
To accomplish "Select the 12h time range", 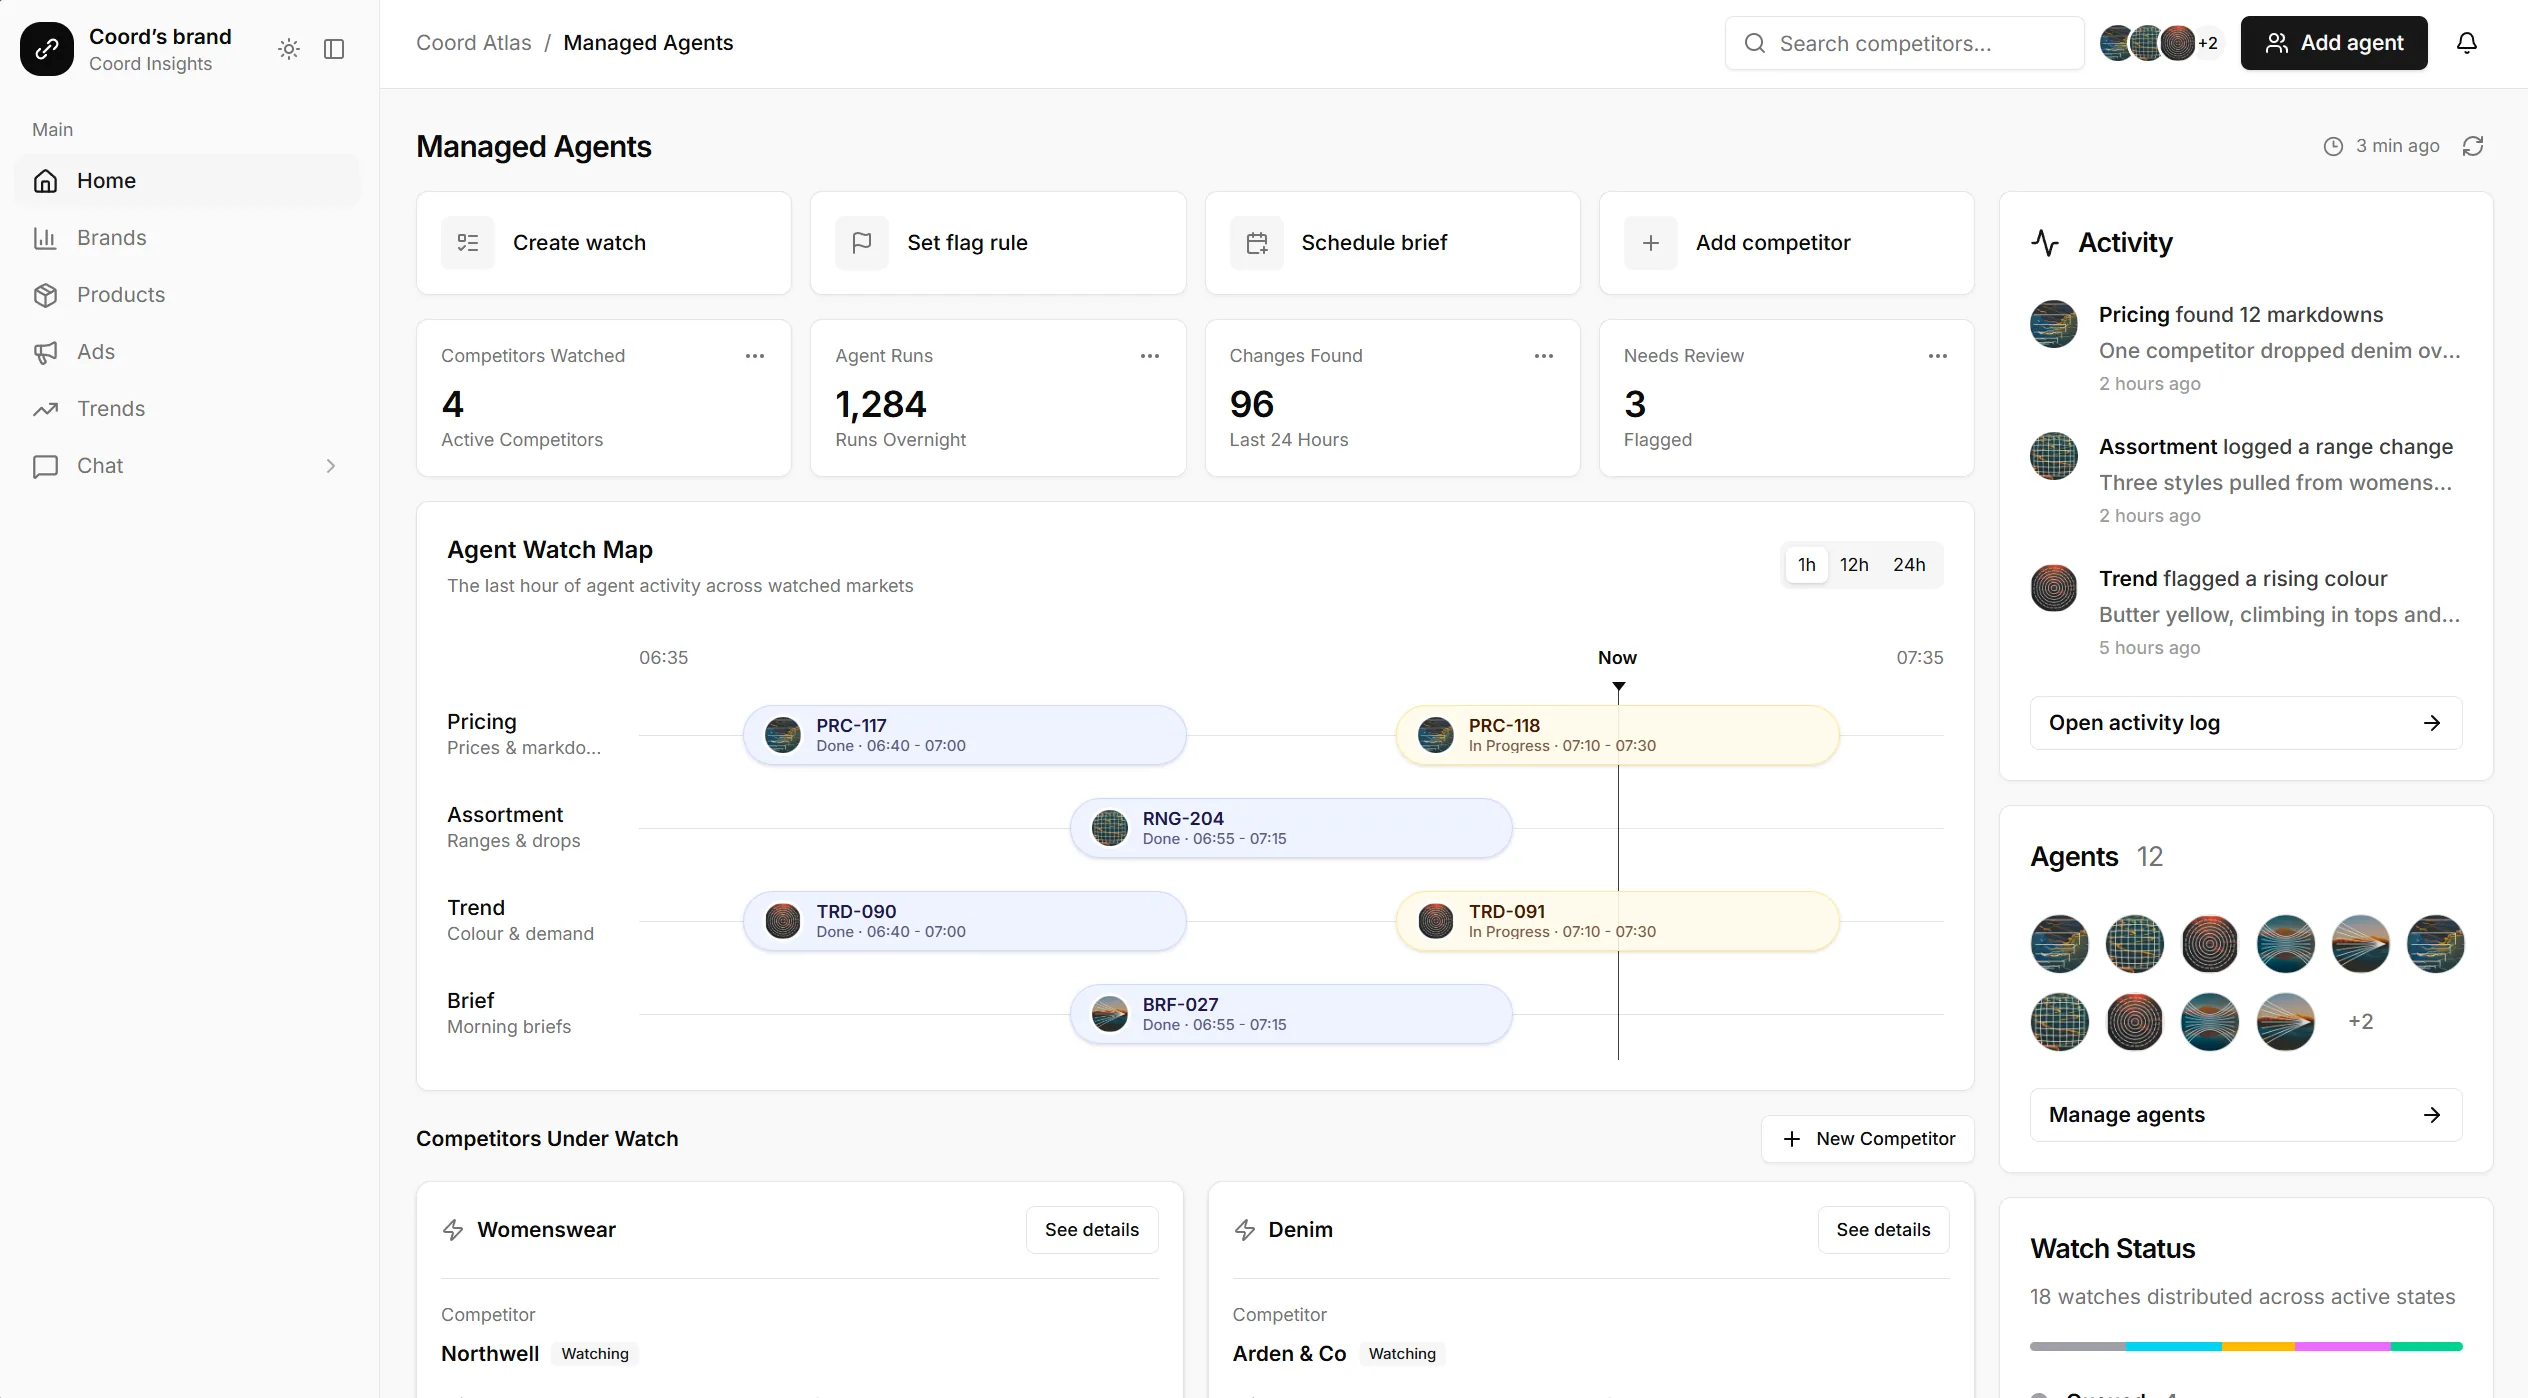I will coord(1854,565).
